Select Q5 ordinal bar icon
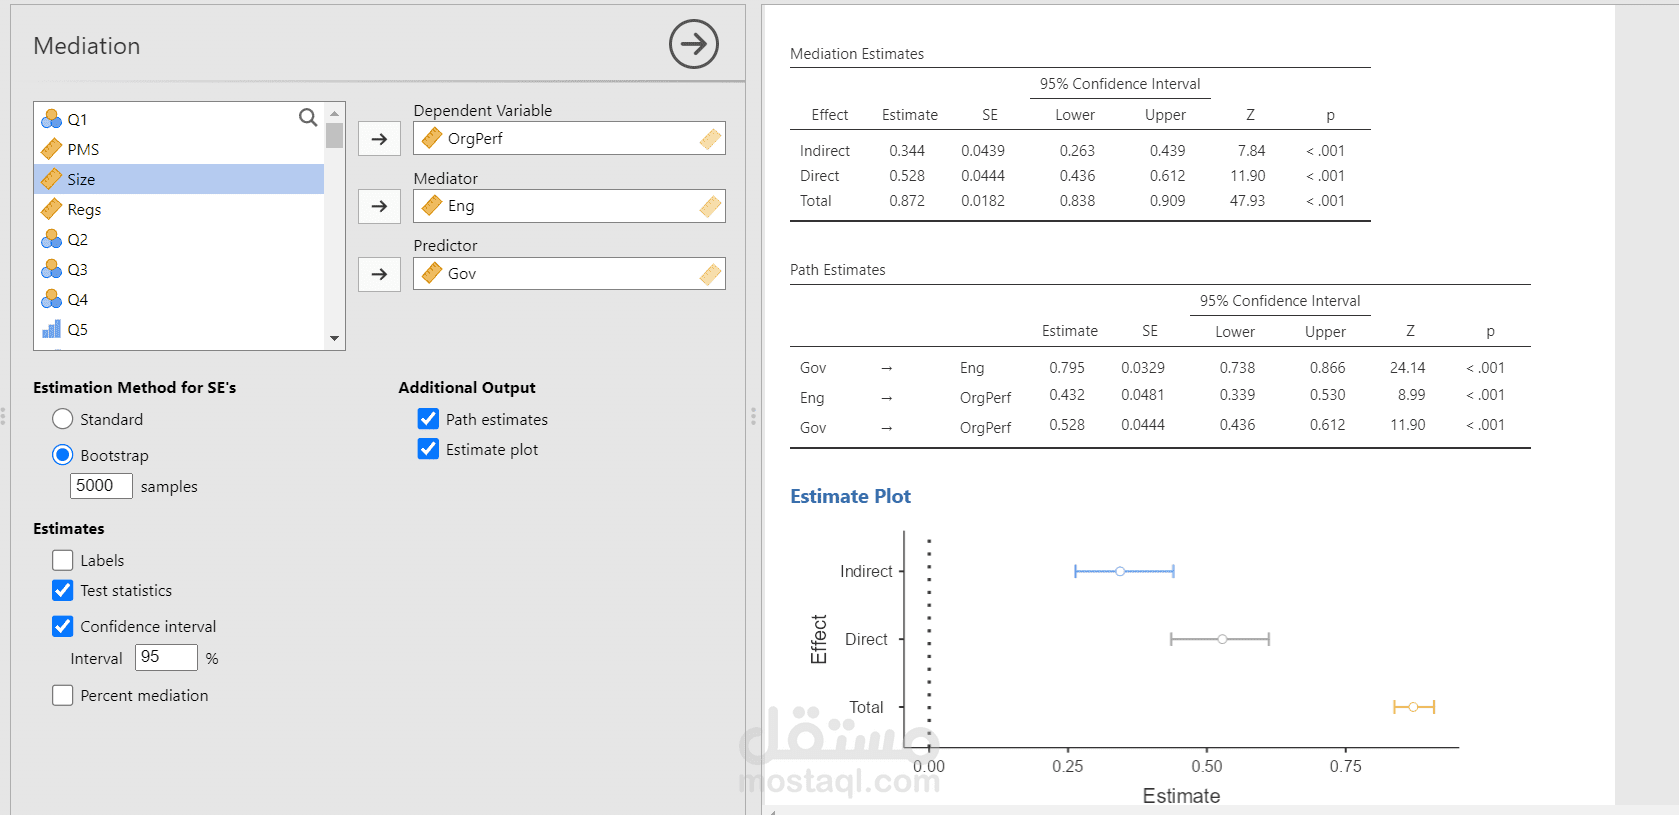 click(51, 329)
